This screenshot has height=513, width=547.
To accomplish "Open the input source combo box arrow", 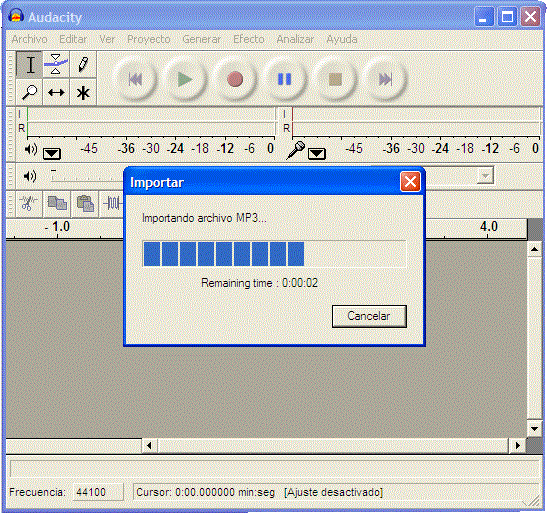I will pyautogui.click(x=485, y=175).
